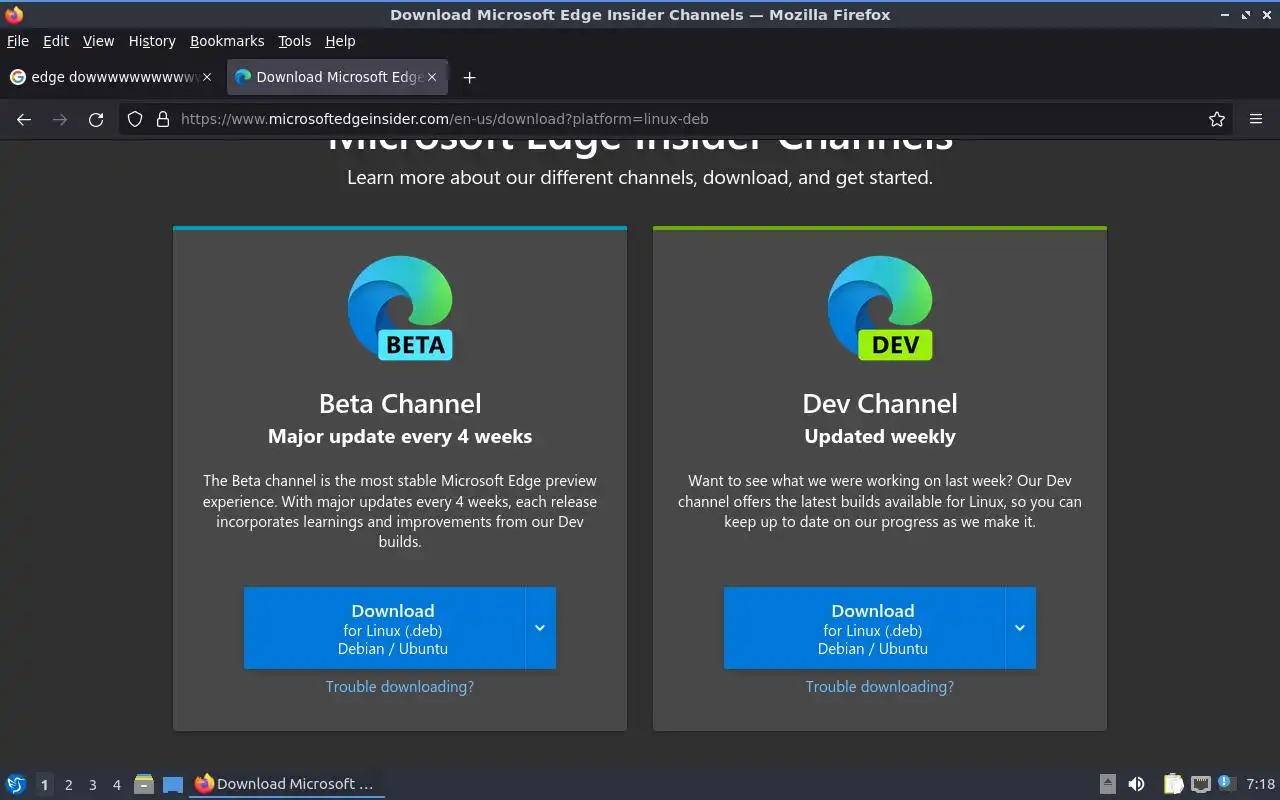Screen dimensions: 1280x800
Task: Open the View menu
Action: (98, 41)
